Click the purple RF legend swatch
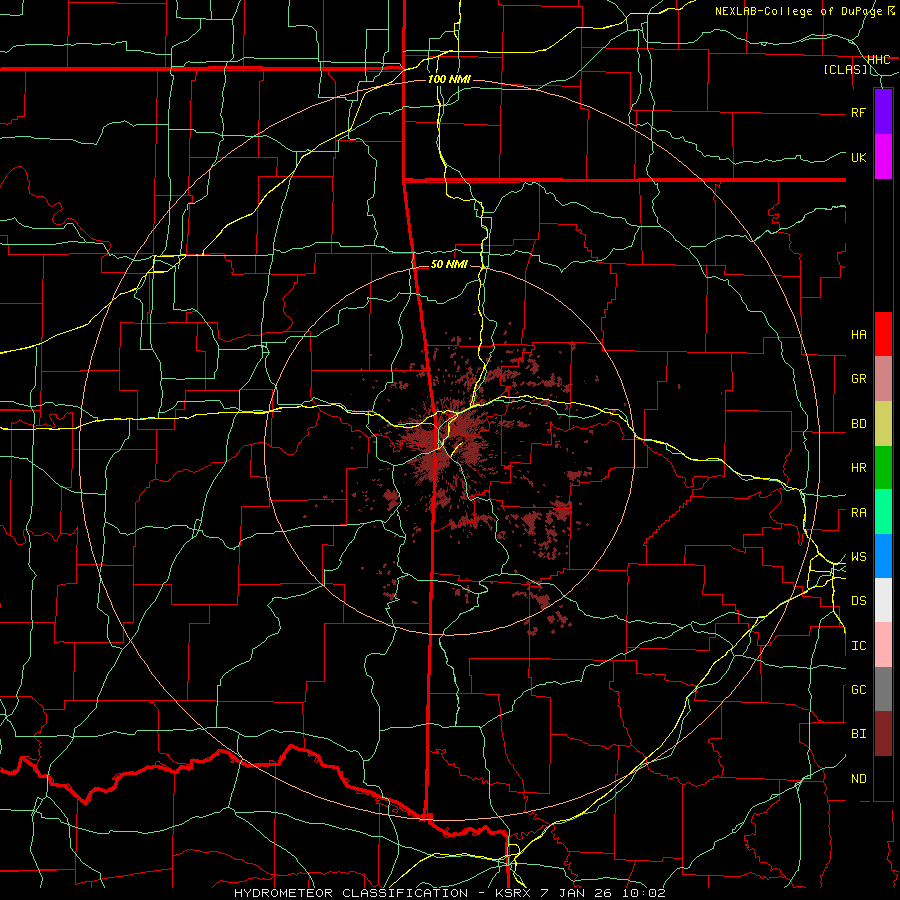 883,112
